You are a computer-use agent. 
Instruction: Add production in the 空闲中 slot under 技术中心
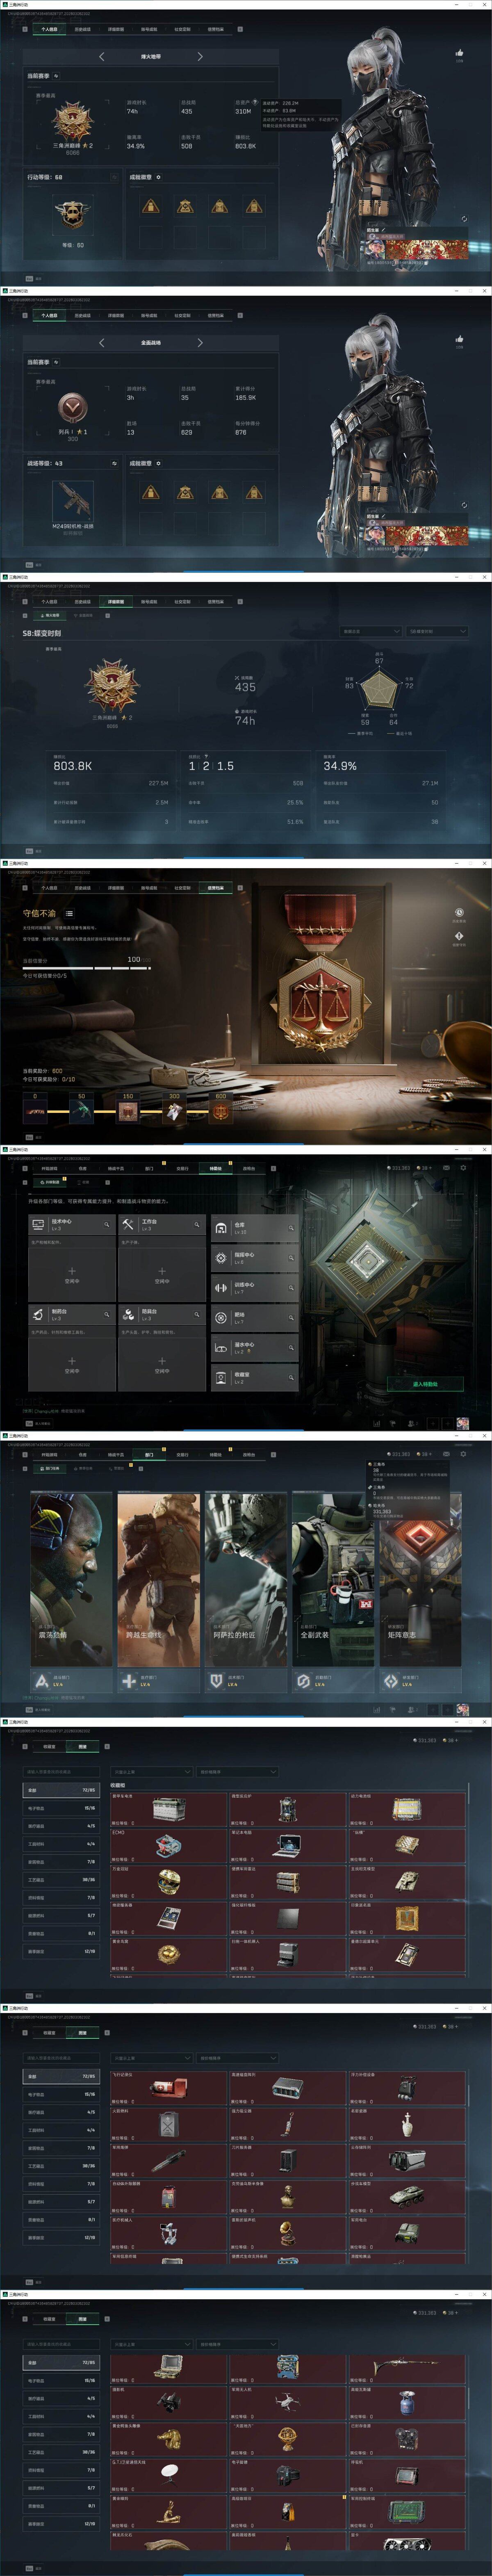[72, 1275]
